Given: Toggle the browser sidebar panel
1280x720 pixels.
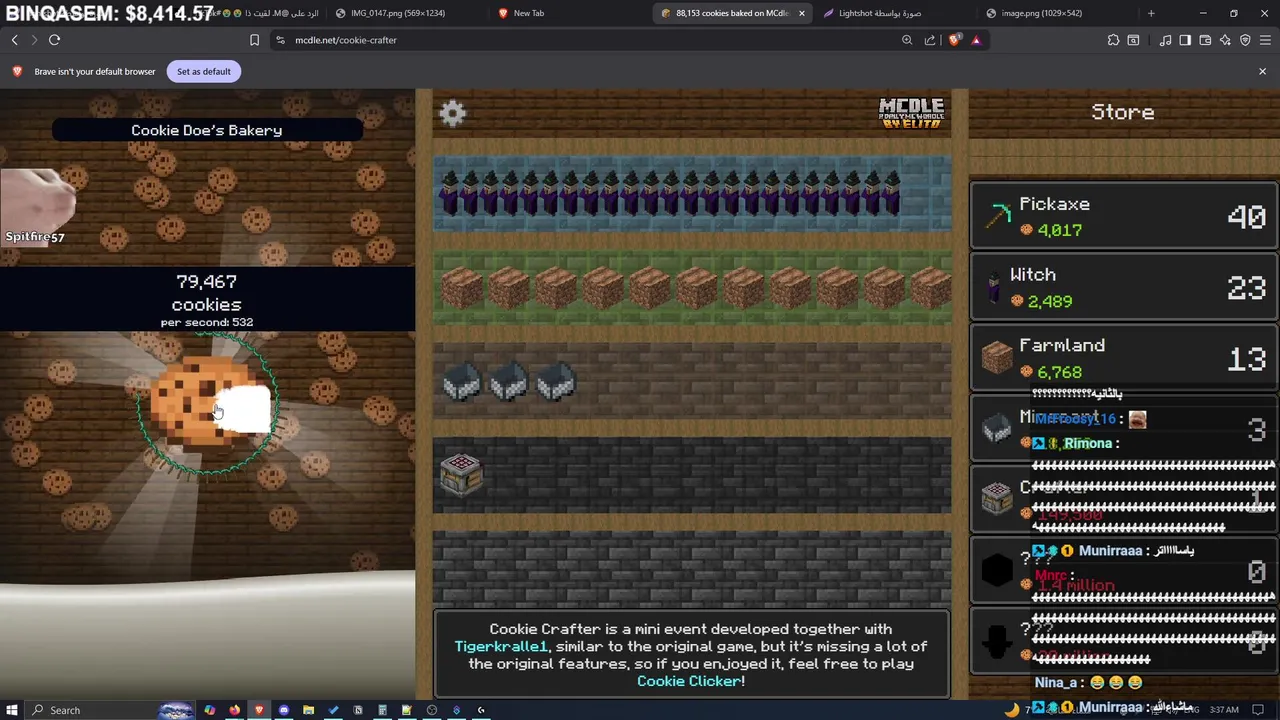Looking at the screenshot, I should (1185, 40).
